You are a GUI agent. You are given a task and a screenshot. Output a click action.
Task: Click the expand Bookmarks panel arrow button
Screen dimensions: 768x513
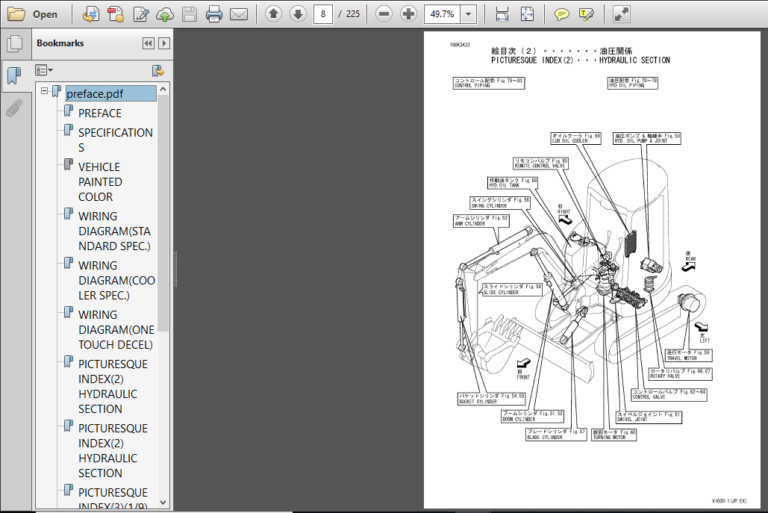click(x=164, y=44)
